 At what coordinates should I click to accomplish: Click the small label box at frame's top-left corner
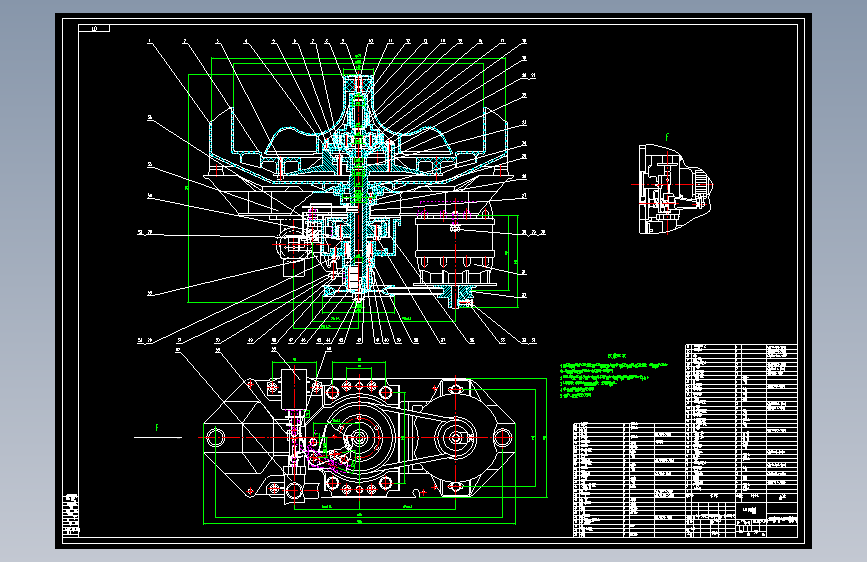coord(94,28)
